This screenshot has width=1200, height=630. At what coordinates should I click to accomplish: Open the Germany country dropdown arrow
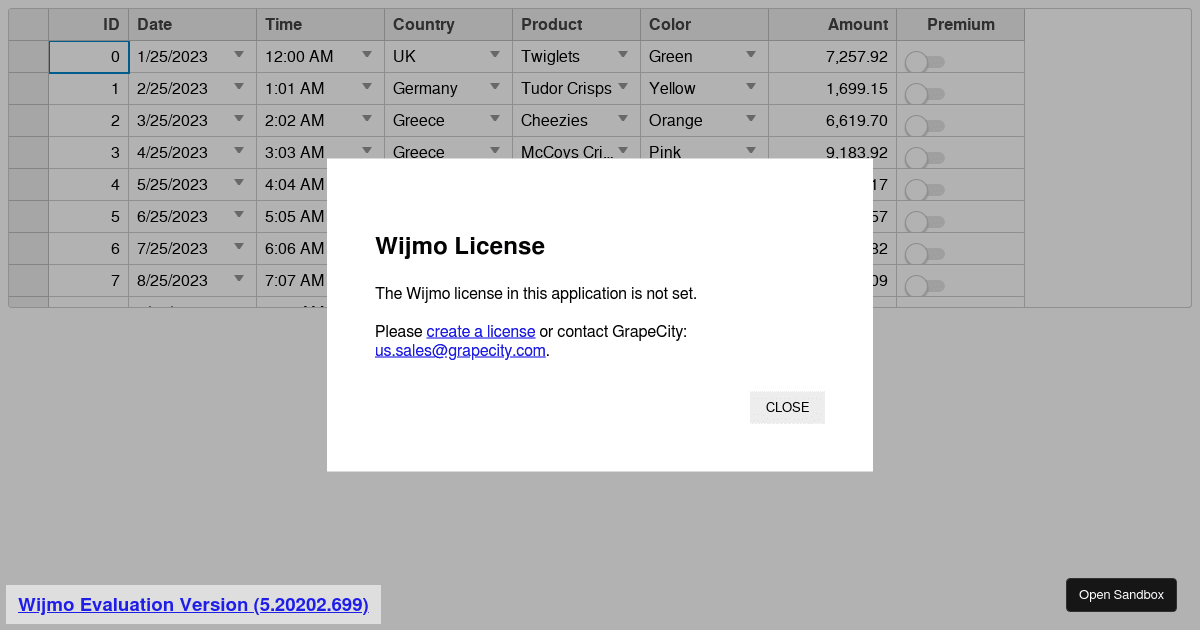click(x=495, y=88)
